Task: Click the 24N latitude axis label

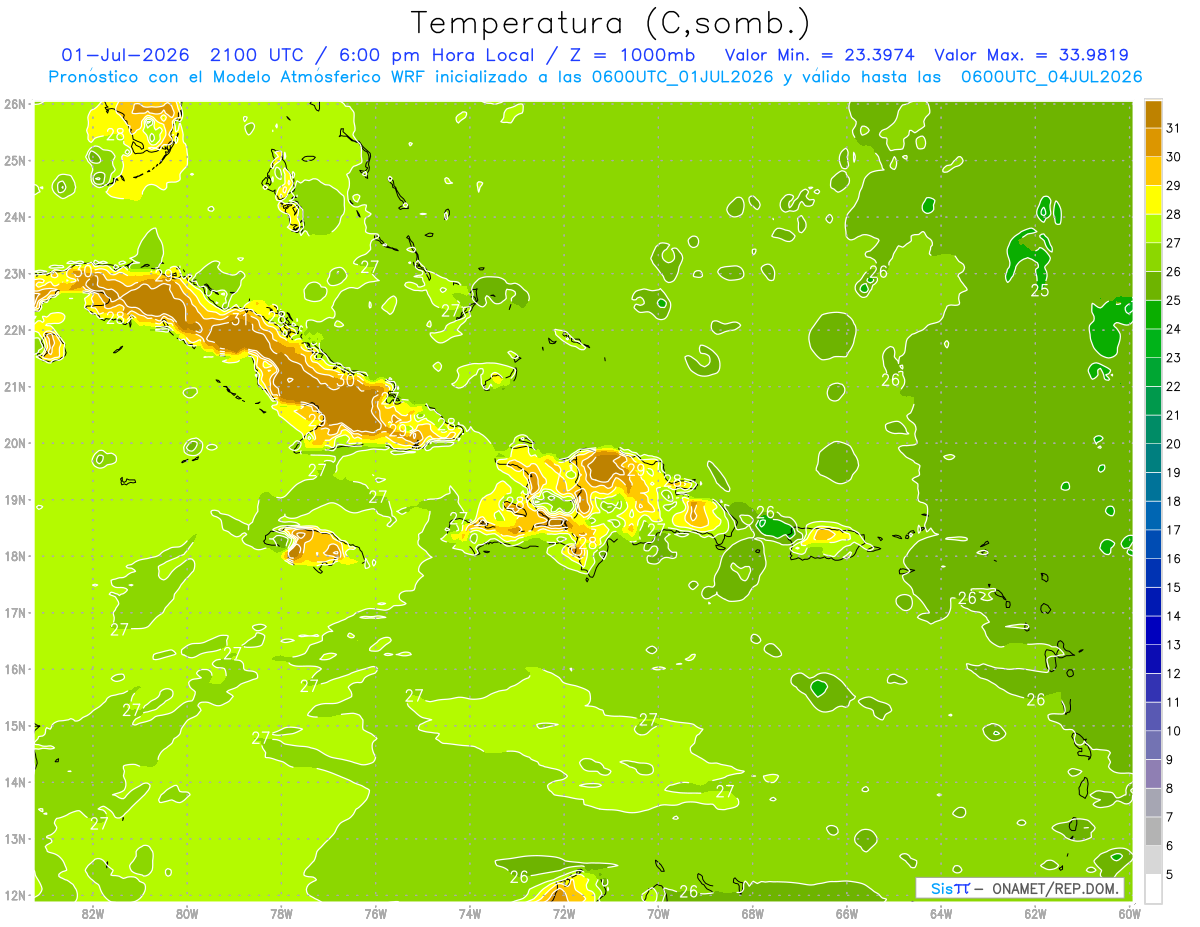Action: click(x=15, y=216)
